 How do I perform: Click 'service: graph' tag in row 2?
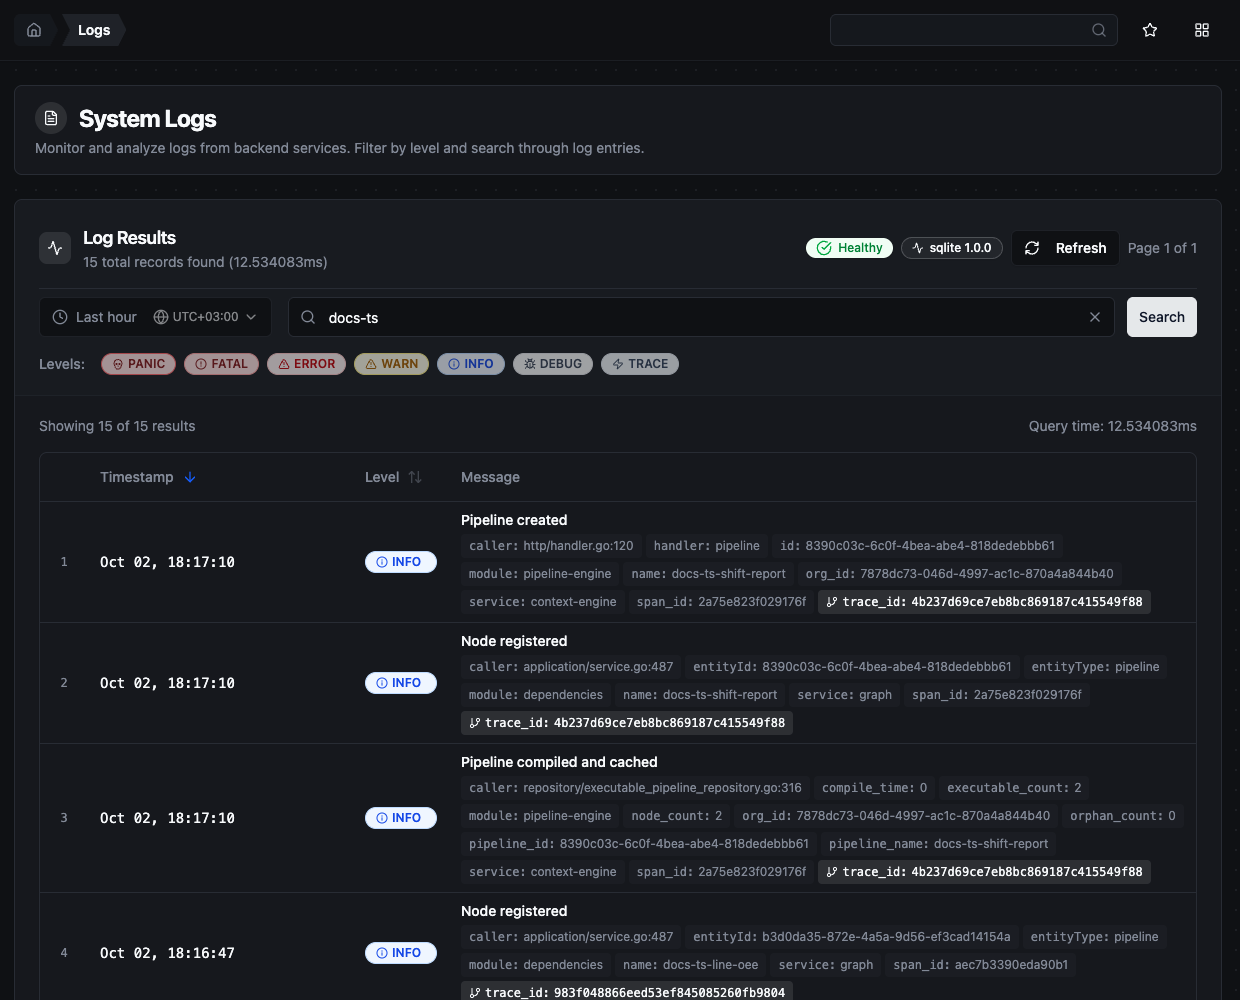845,695
